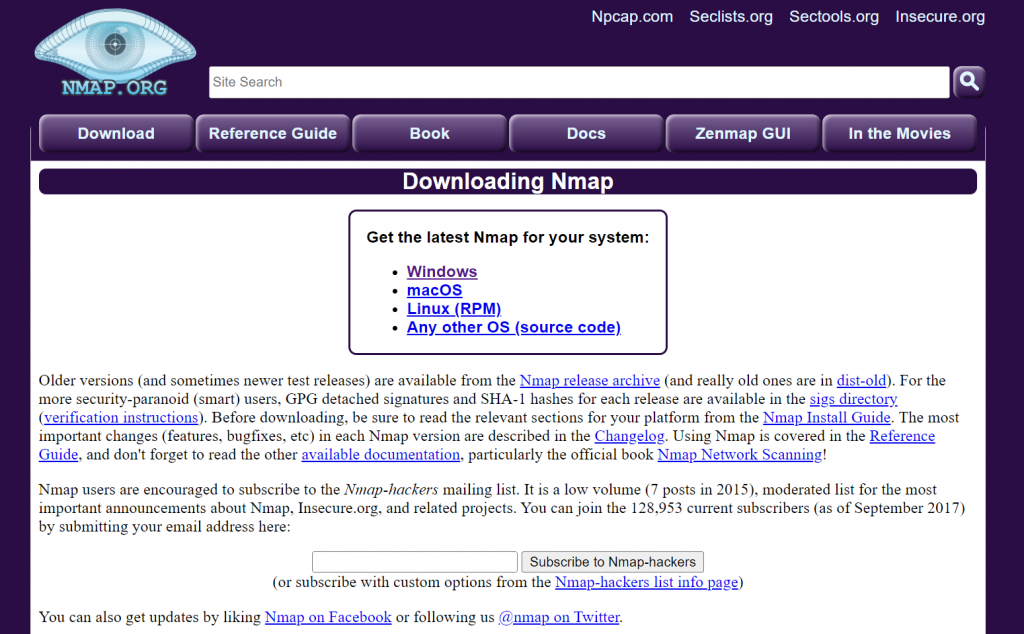This screenshot has height=634, width=1024.
Task: Open the Book tab
Action: click(430, 133)
